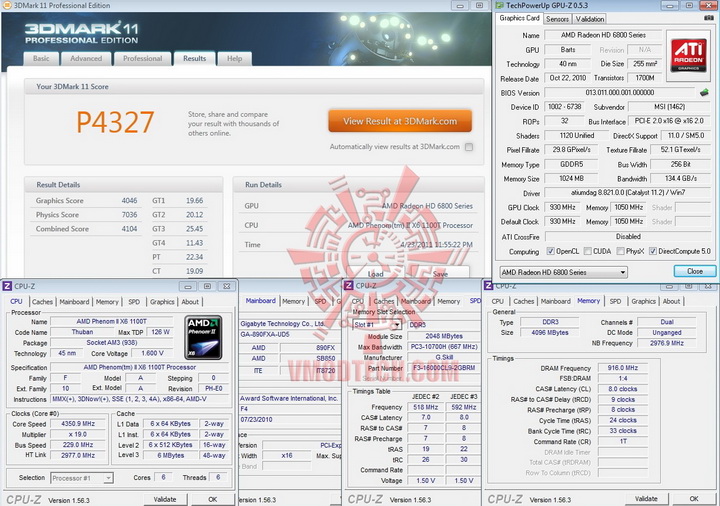Click the GPU Clock field 930 MHz
The width and height of the screenshot is (720, 506).
(563, 207)
